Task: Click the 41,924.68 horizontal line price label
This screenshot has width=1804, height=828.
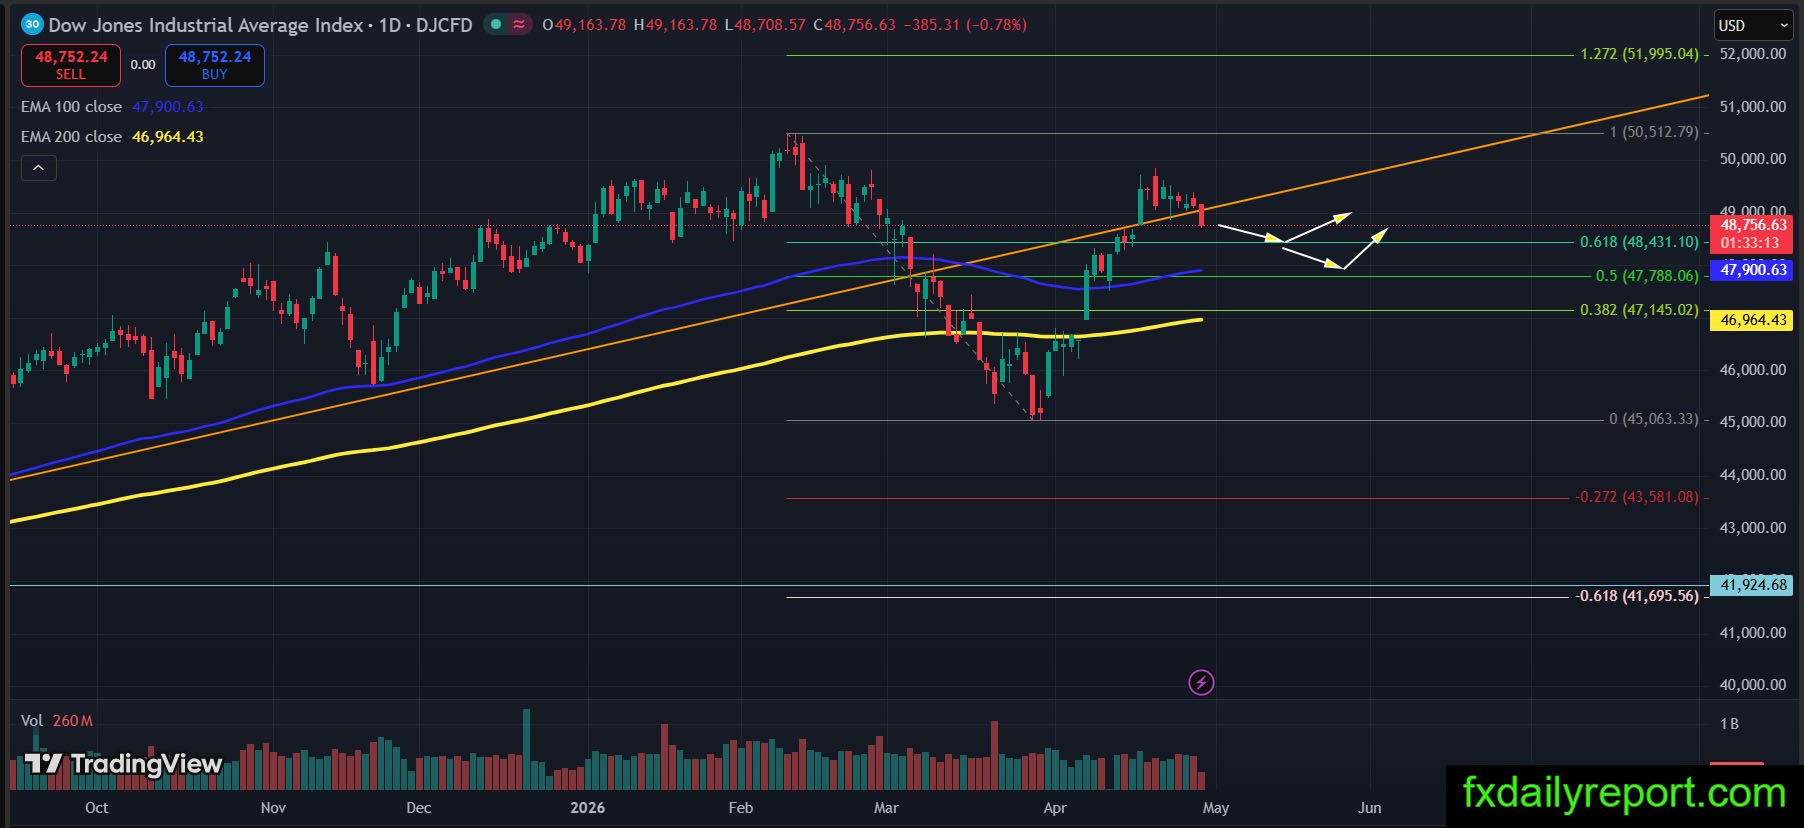Action: pos(1753,585)
